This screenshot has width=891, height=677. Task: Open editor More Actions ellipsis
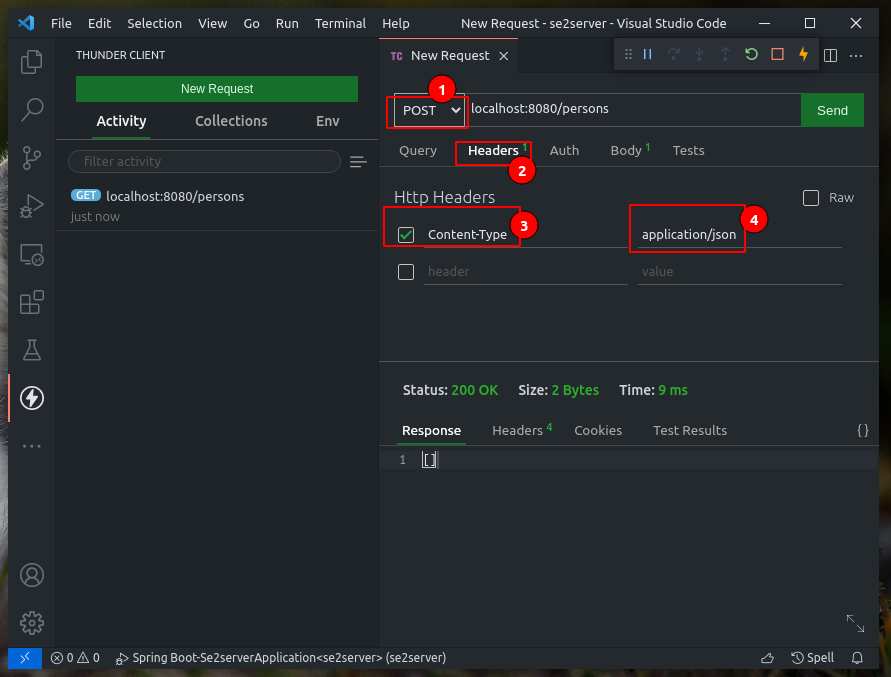[856, 56]
